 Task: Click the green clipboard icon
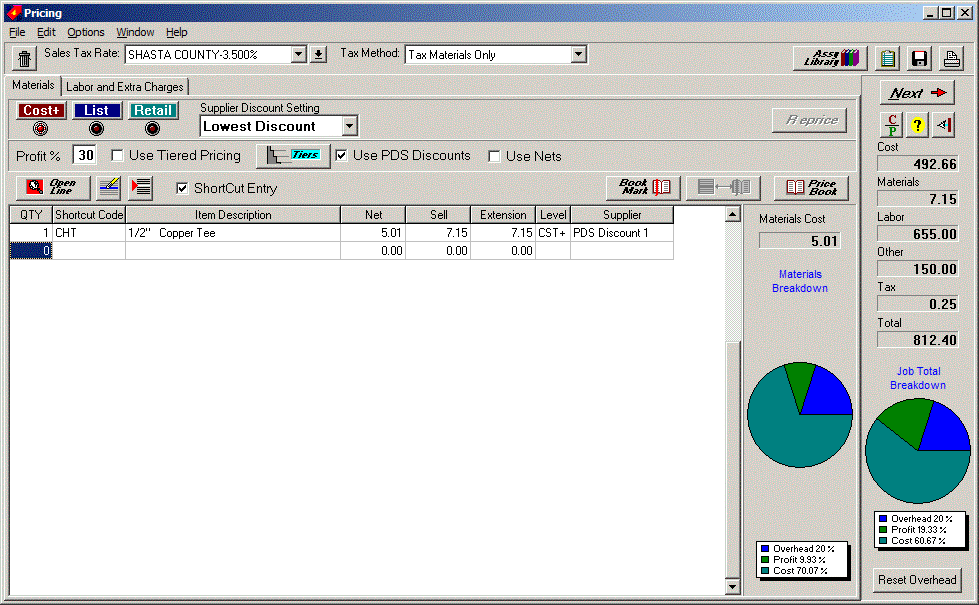(888, 59)
